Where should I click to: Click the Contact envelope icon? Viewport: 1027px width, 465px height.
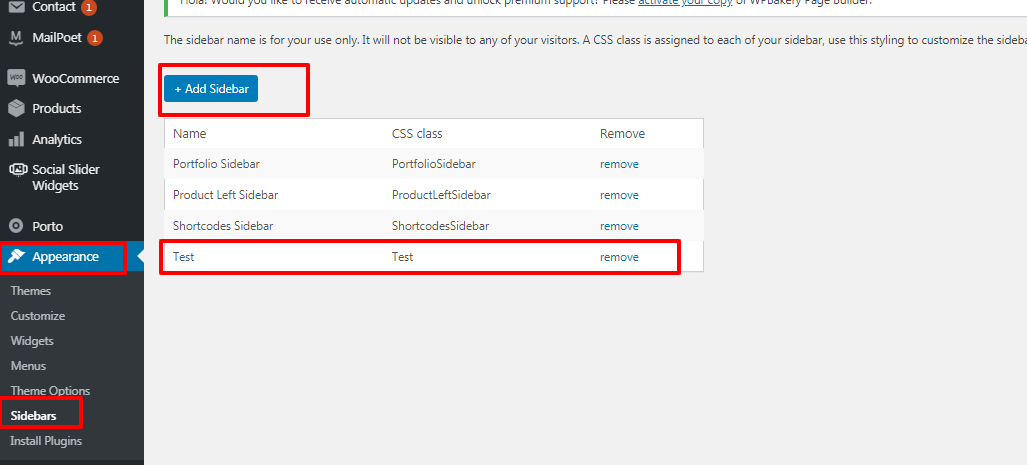click(16, 7)
